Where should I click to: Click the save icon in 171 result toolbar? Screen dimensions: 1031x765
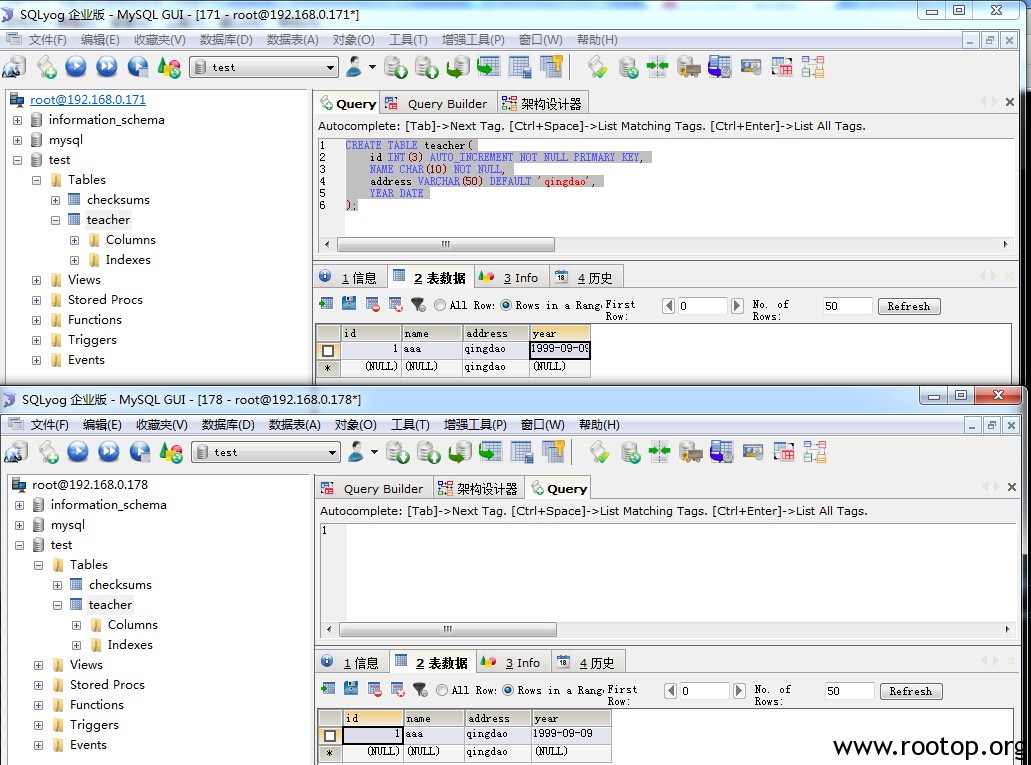349,304
